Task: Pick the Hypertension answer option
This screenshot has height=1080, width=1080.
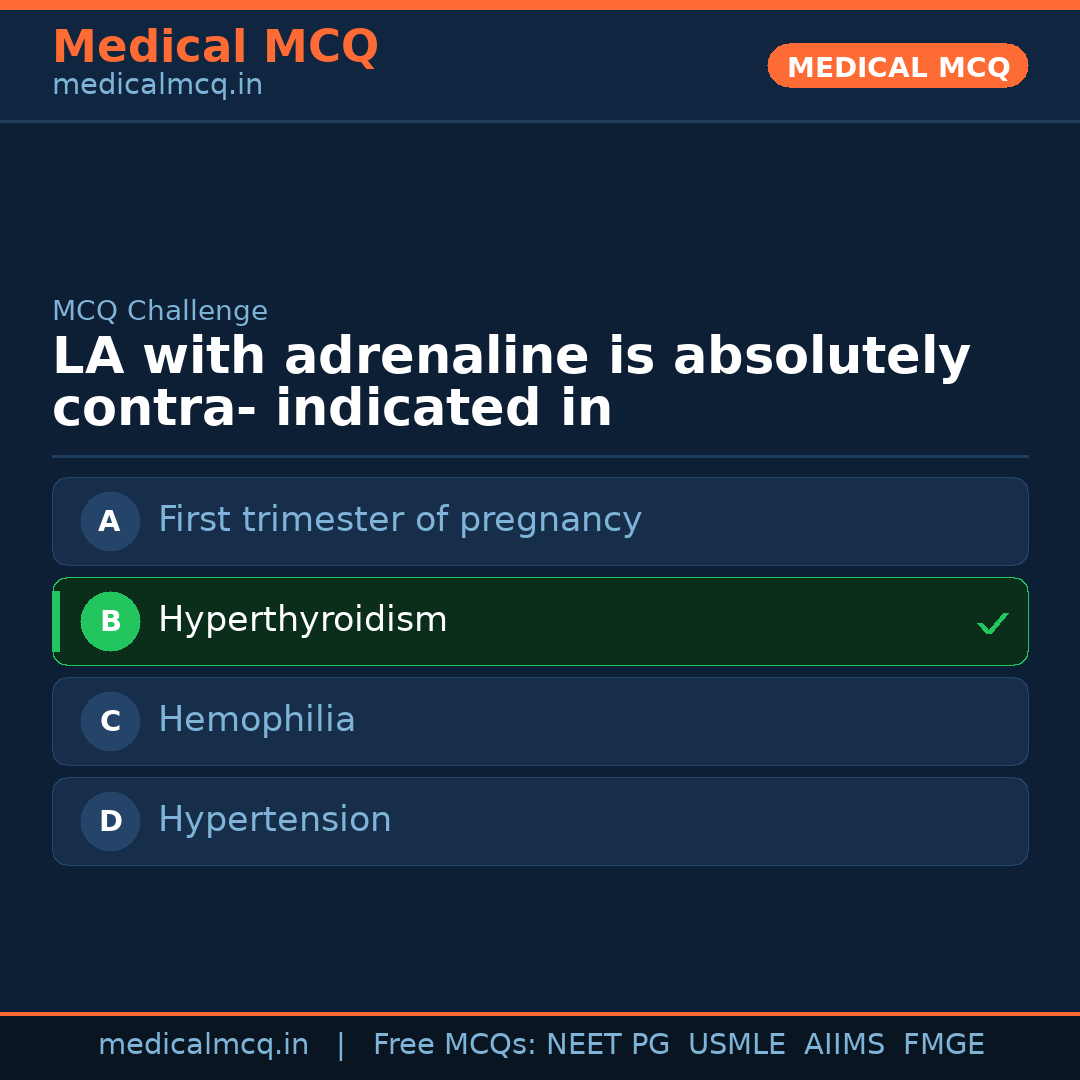Action: tap(275, 820)
